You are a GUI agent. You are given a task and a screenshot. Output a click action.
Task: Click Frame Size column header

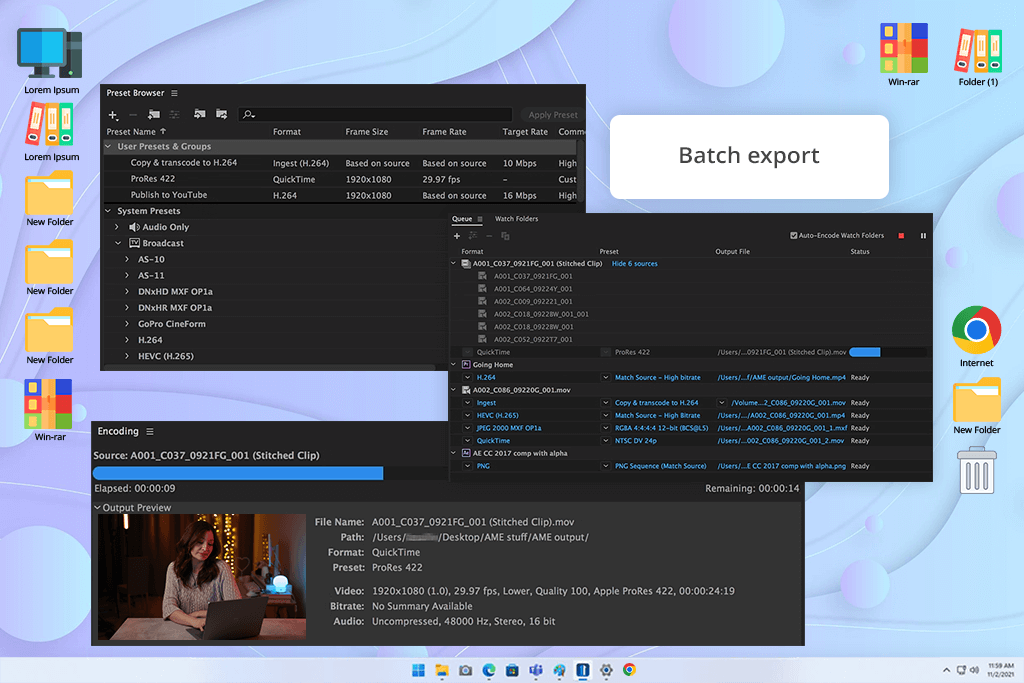point(367,132)
